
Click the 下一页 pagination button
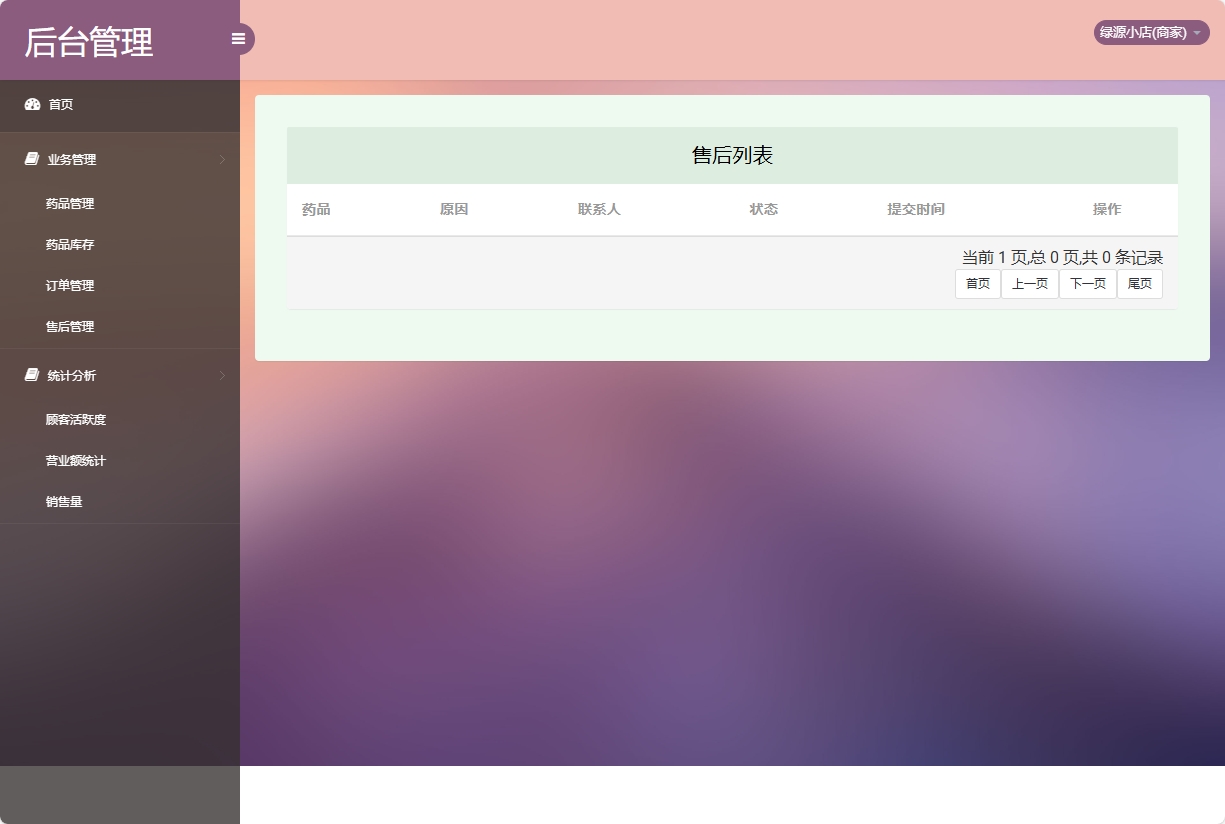[x=1087, y=283]
